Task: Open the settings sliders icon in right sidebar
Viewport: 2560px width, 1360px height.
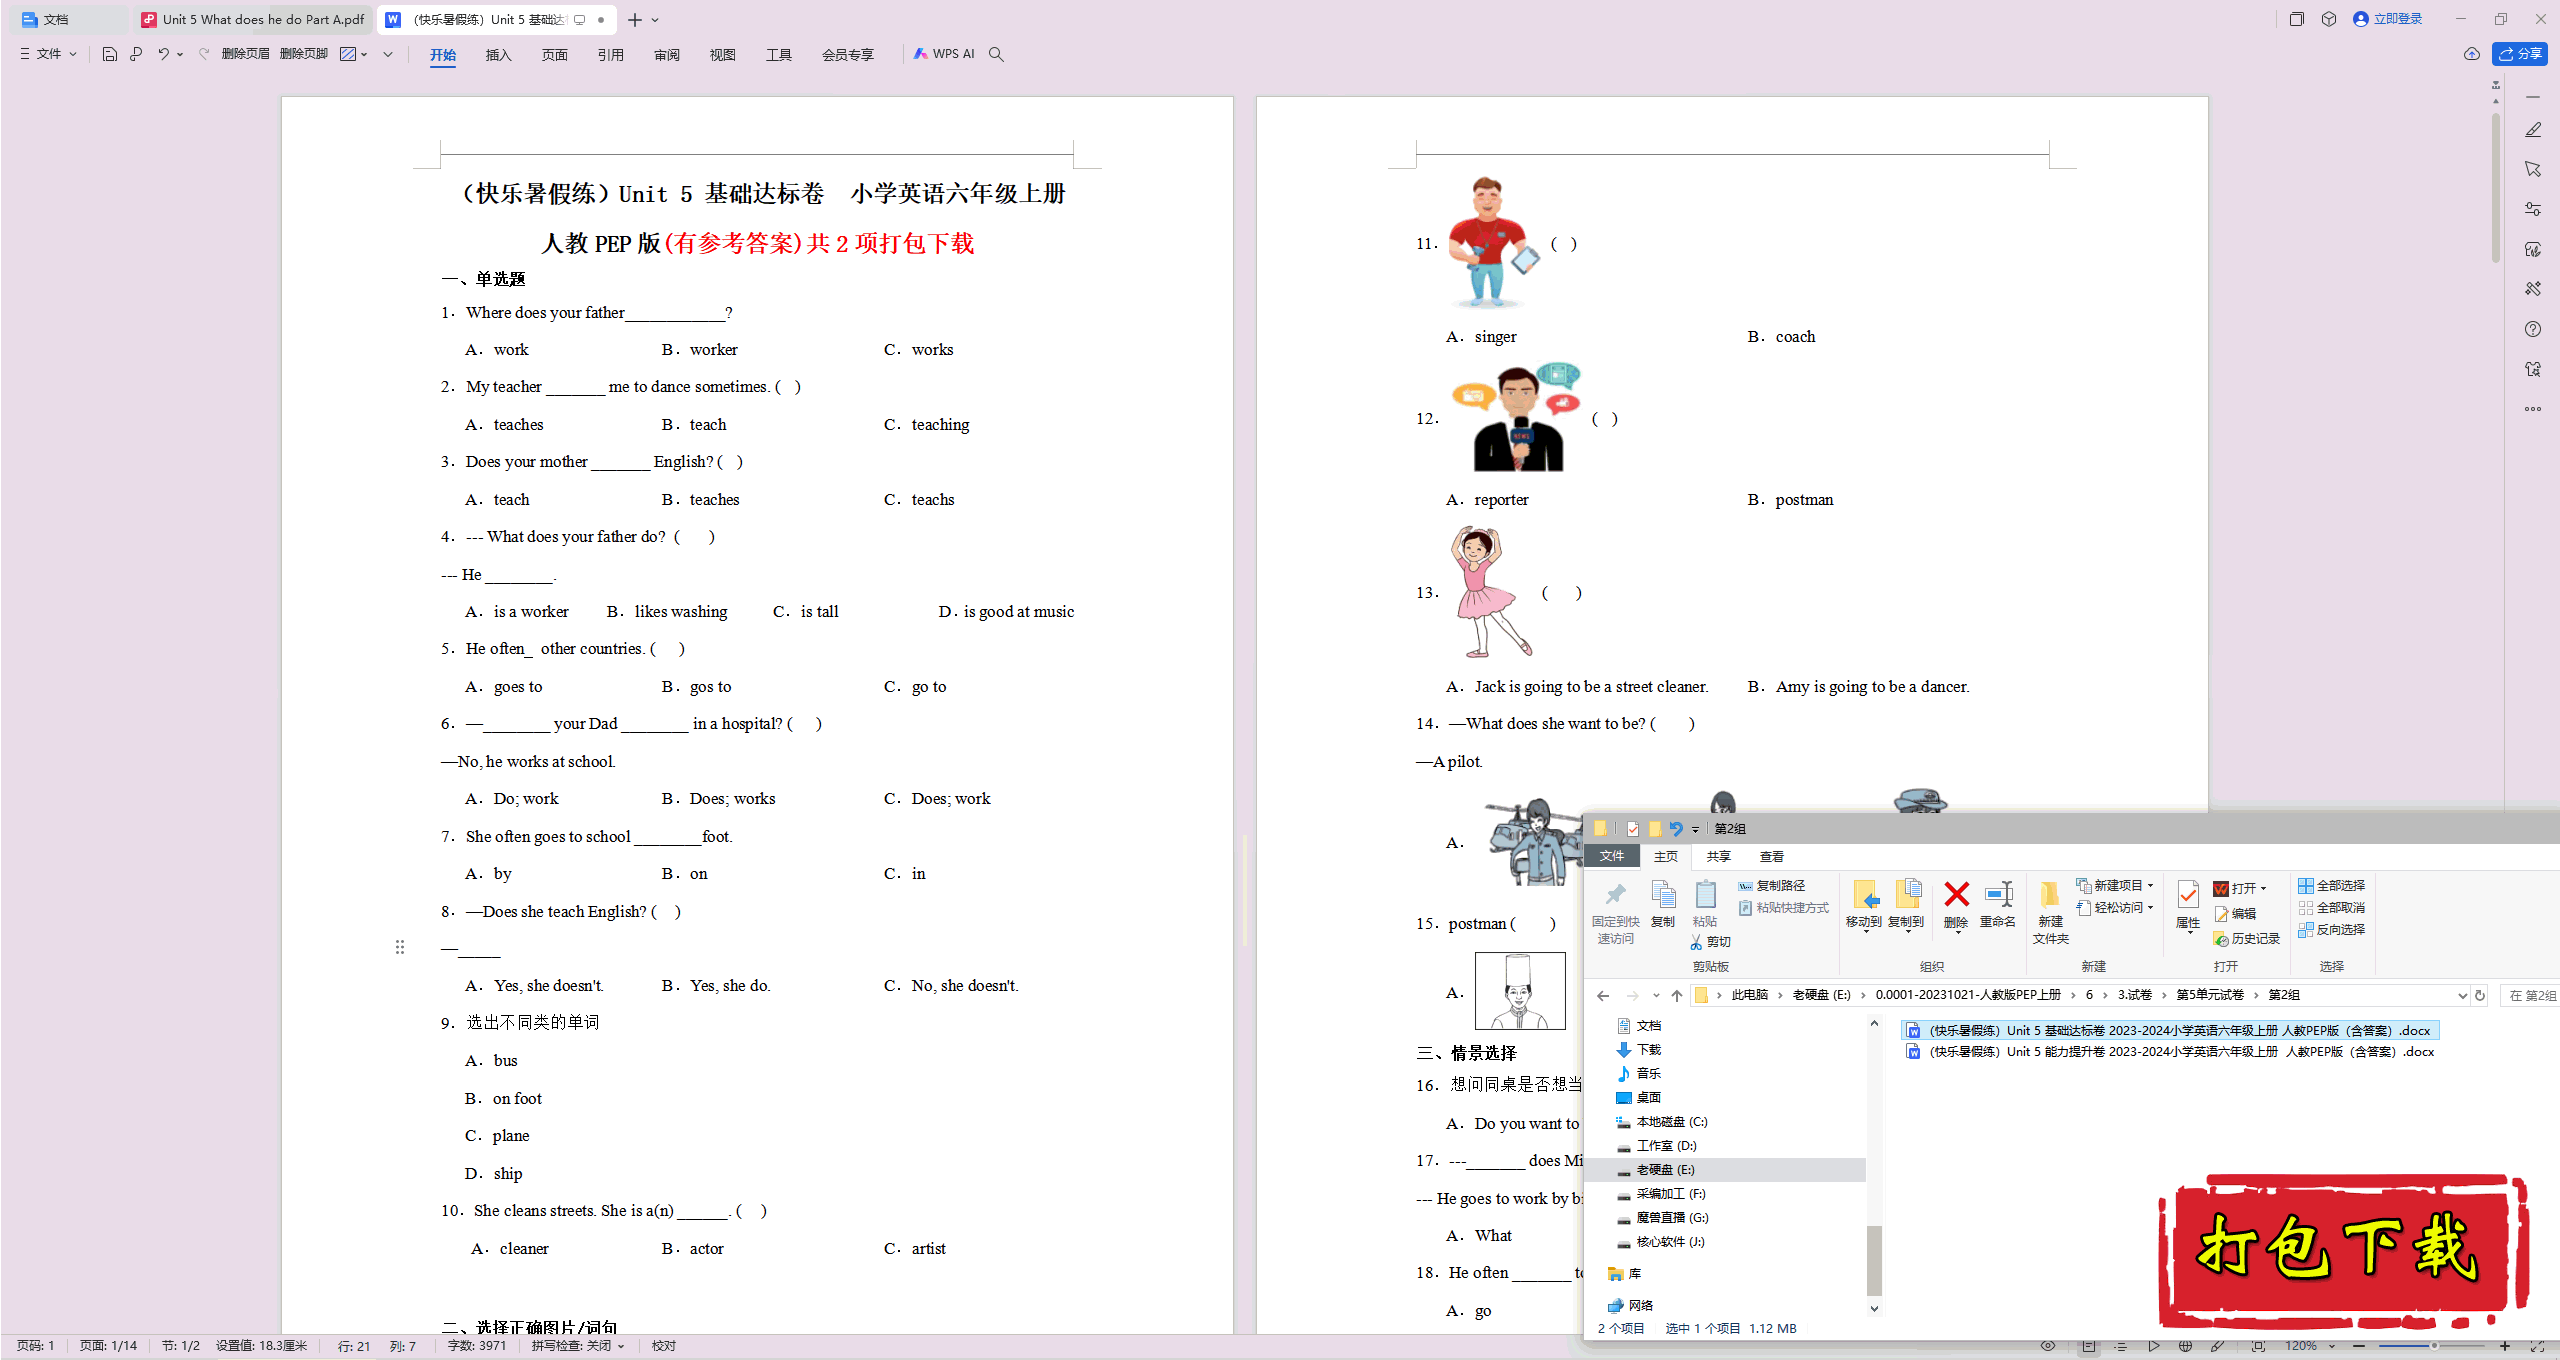Action: (x=2533, y=209)
